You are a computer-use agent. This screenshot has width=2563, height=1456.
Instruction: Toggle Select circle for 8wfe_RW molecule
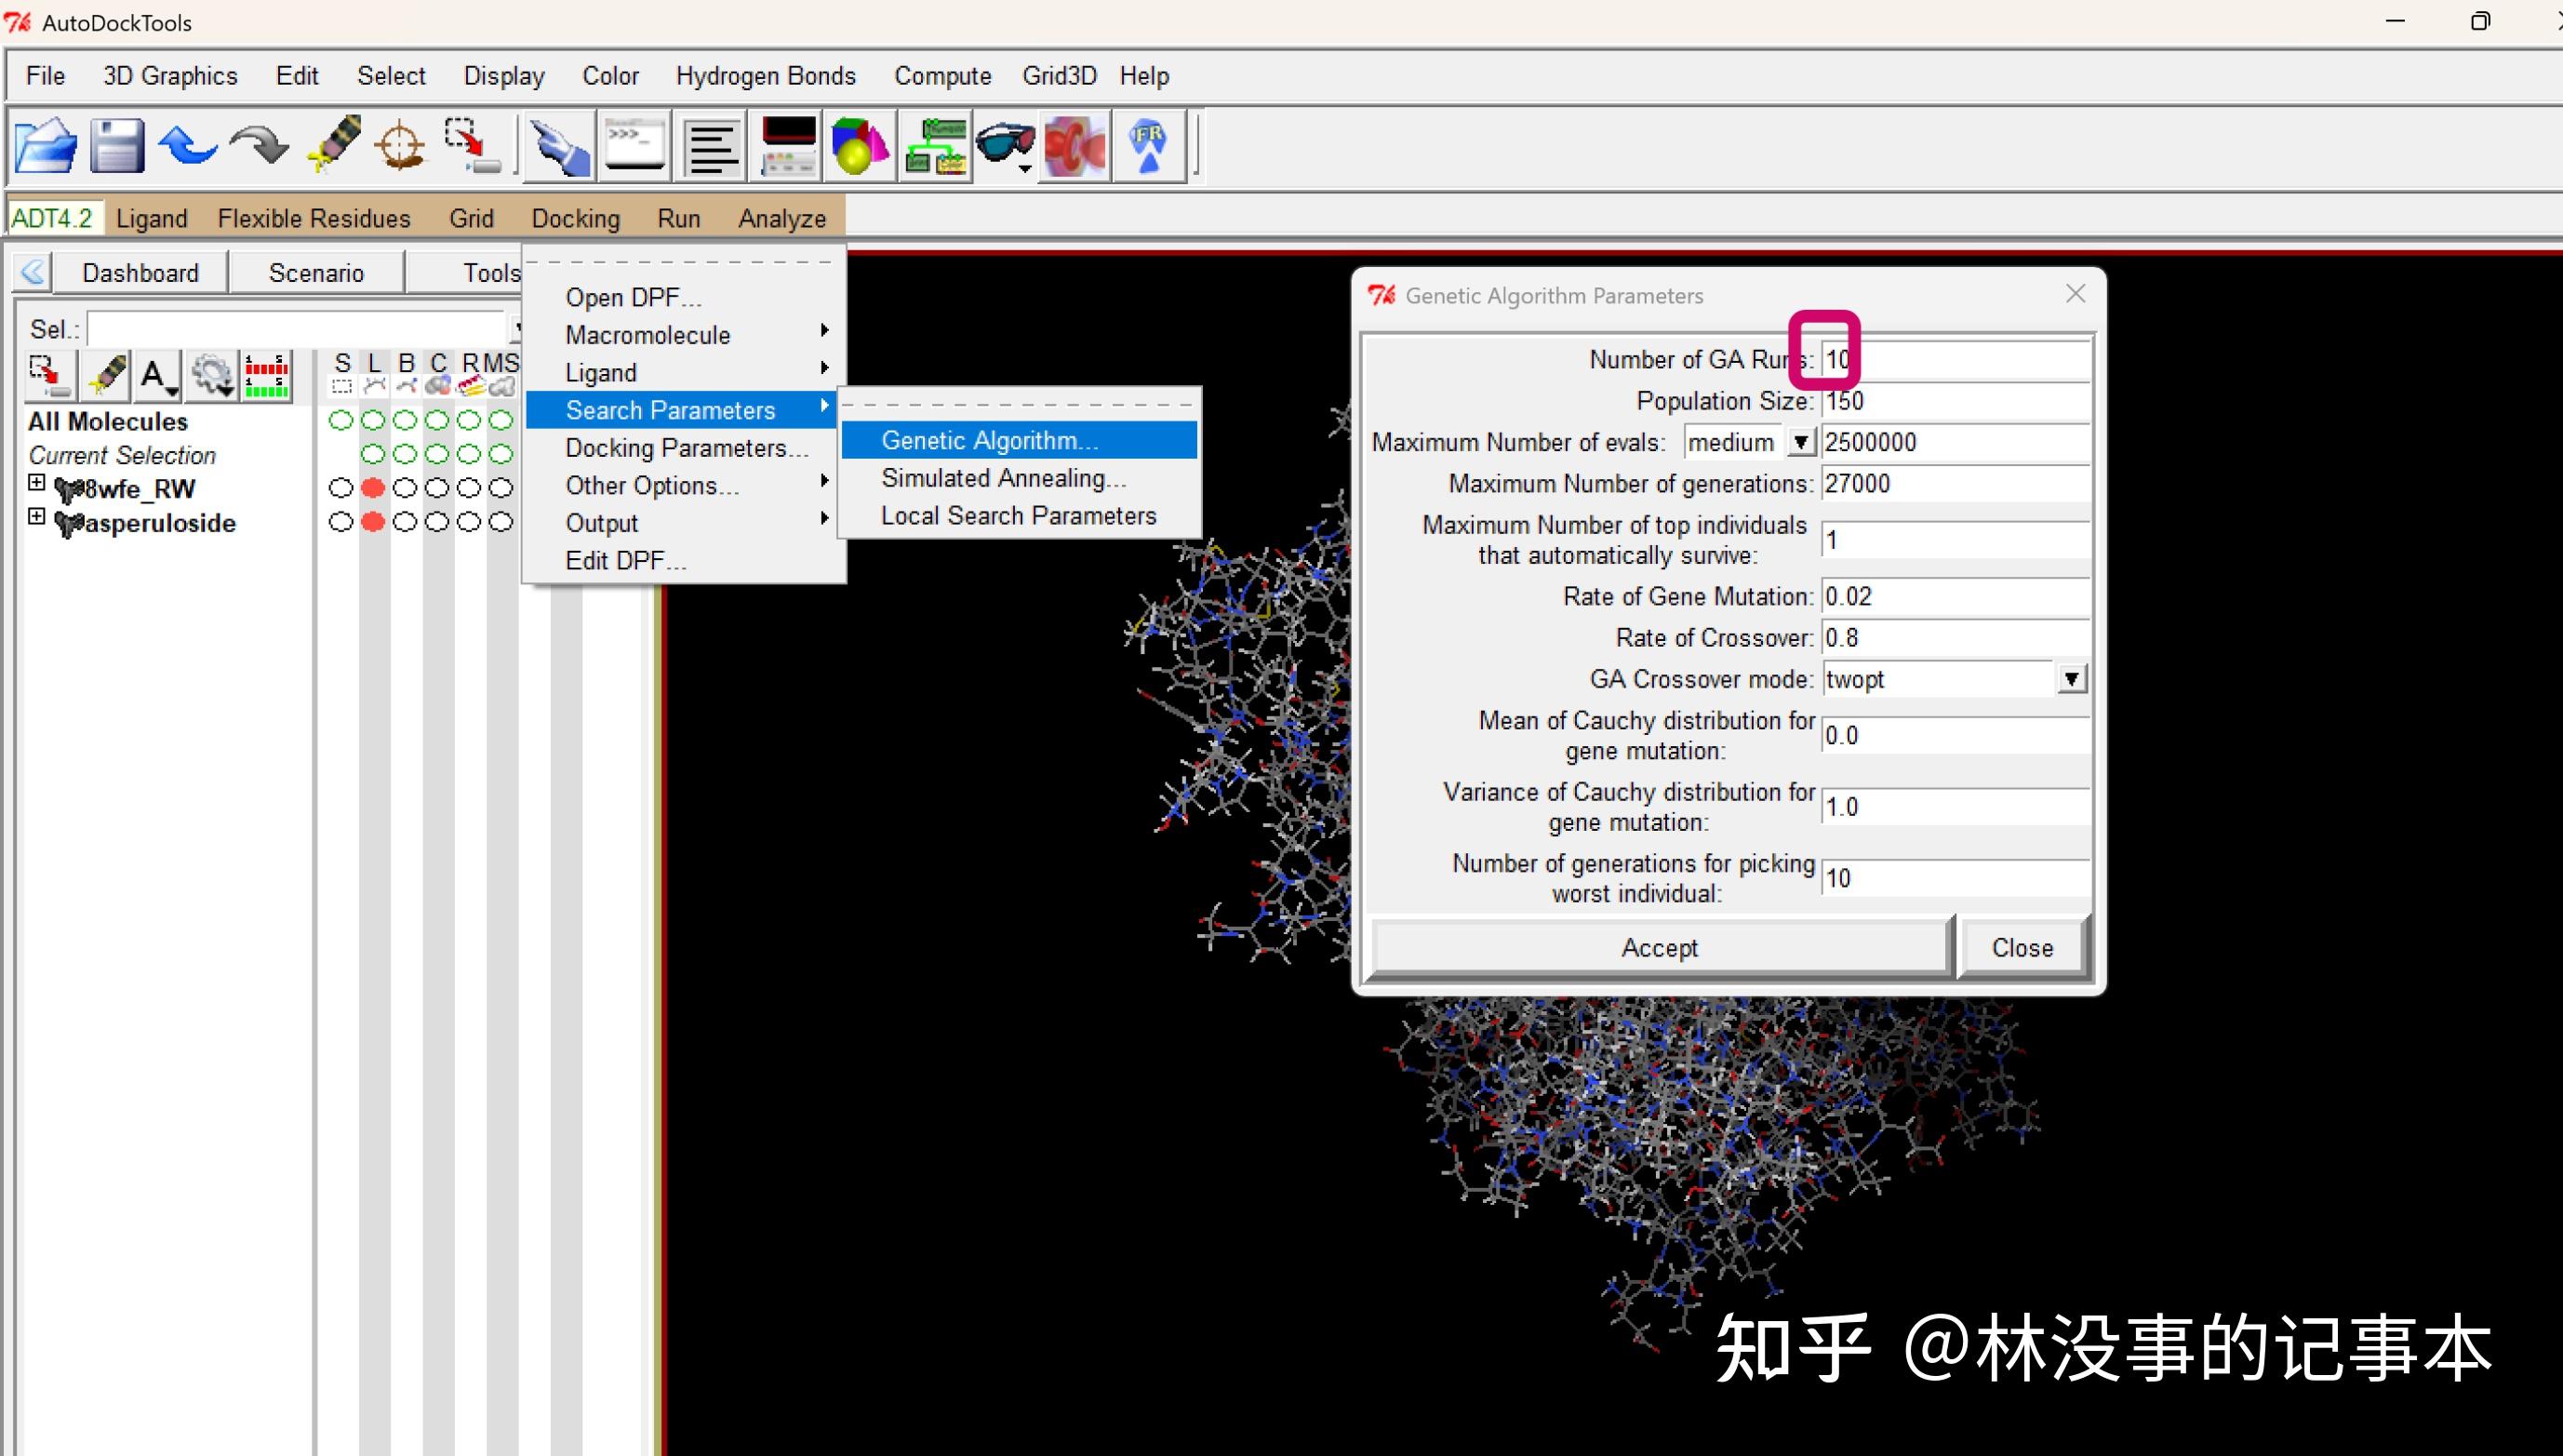pos(341,488)
